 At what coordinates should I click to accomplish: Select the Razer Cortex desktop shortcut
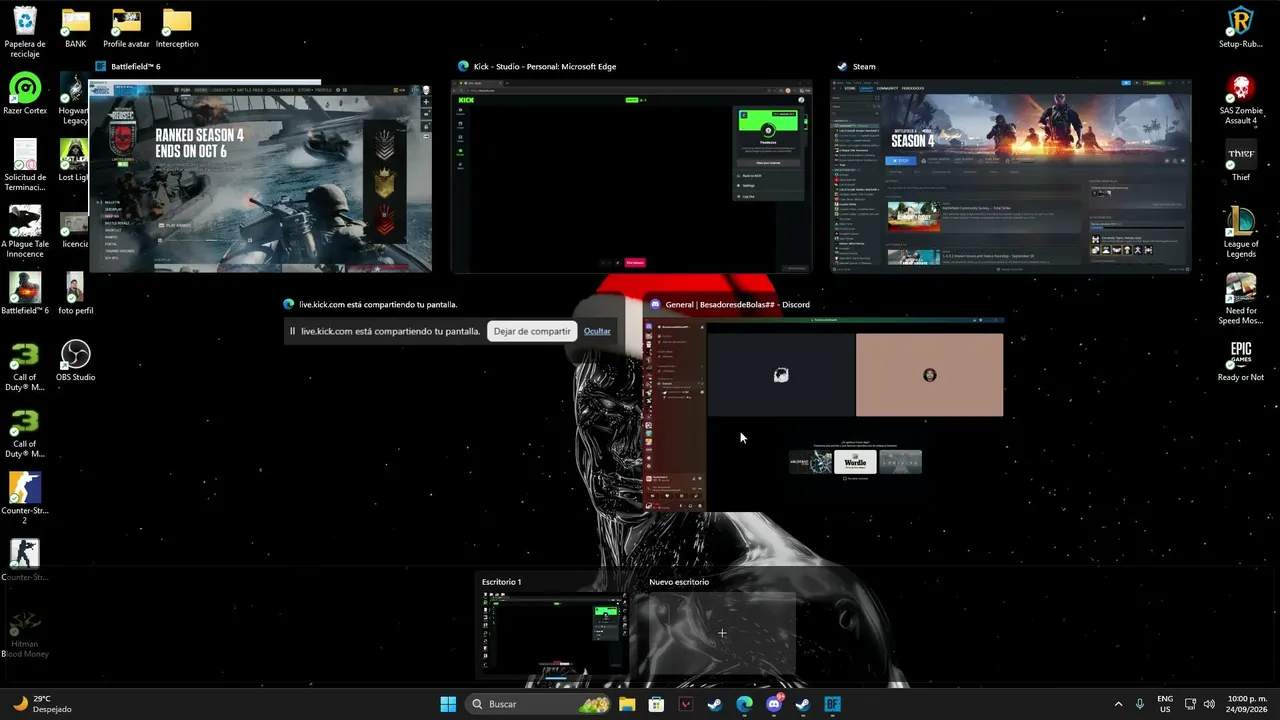pyautogui.click(x=25, y=94)
